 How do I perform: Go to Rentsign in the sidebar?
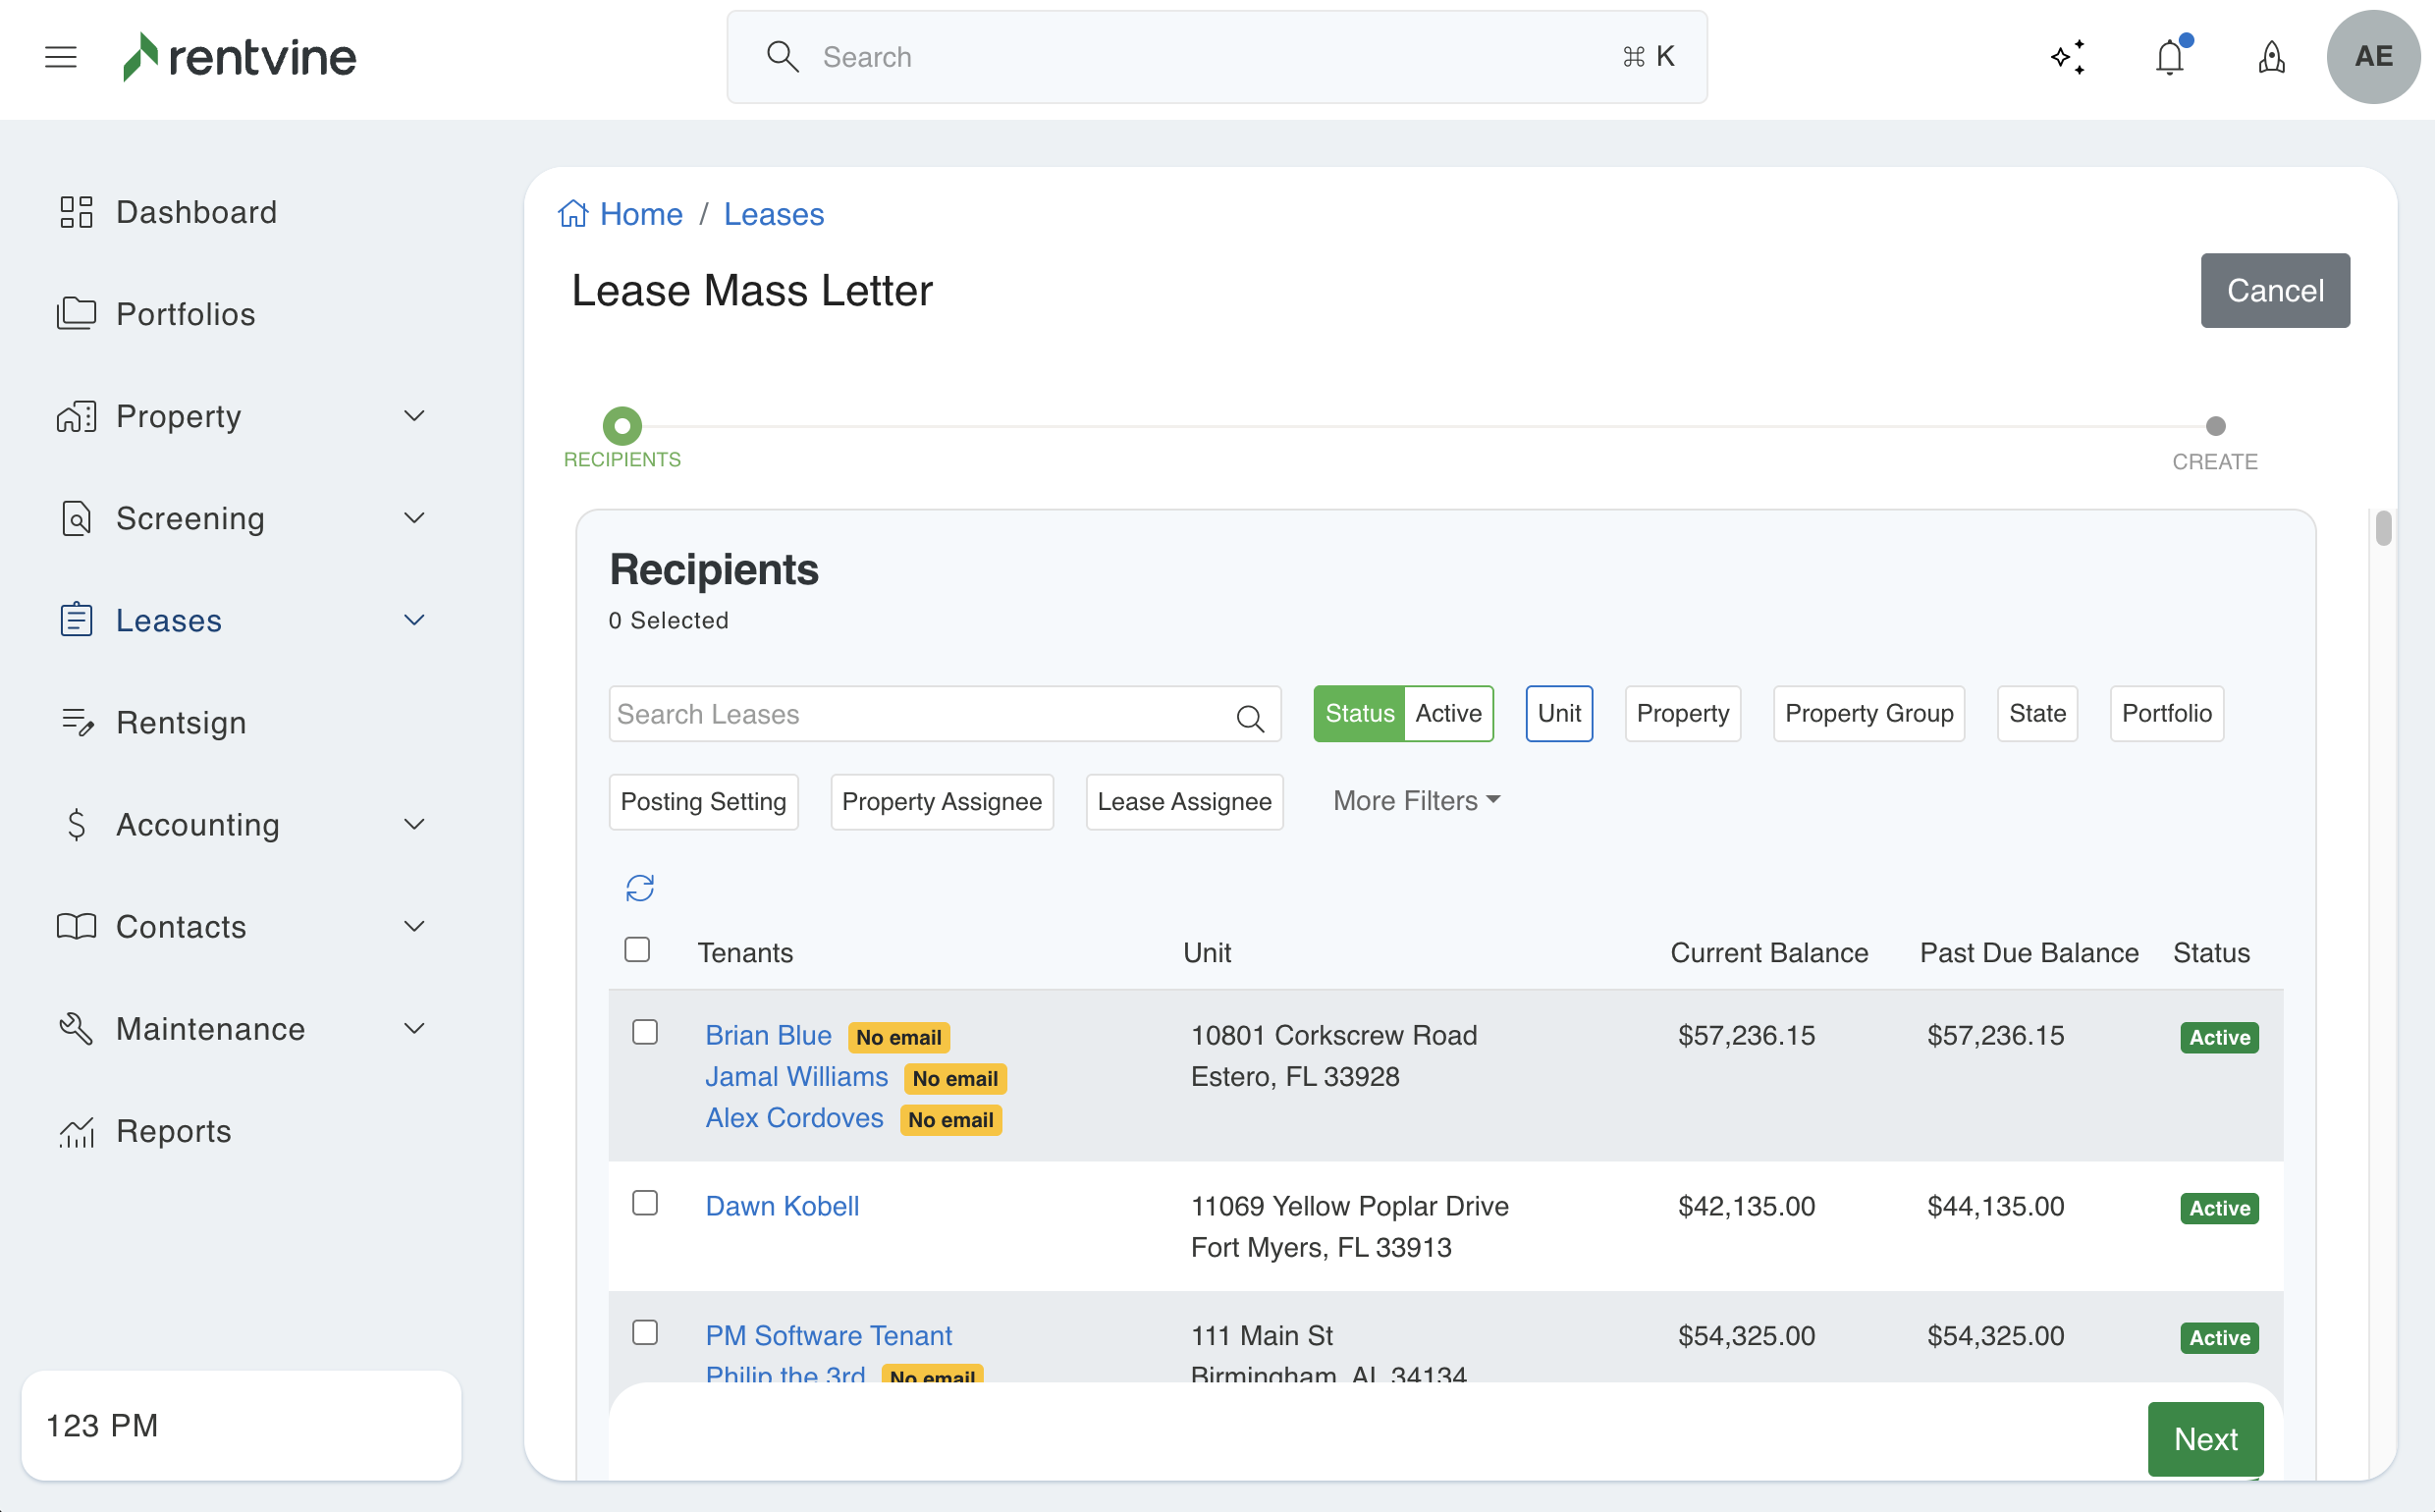tap(180, 722)
